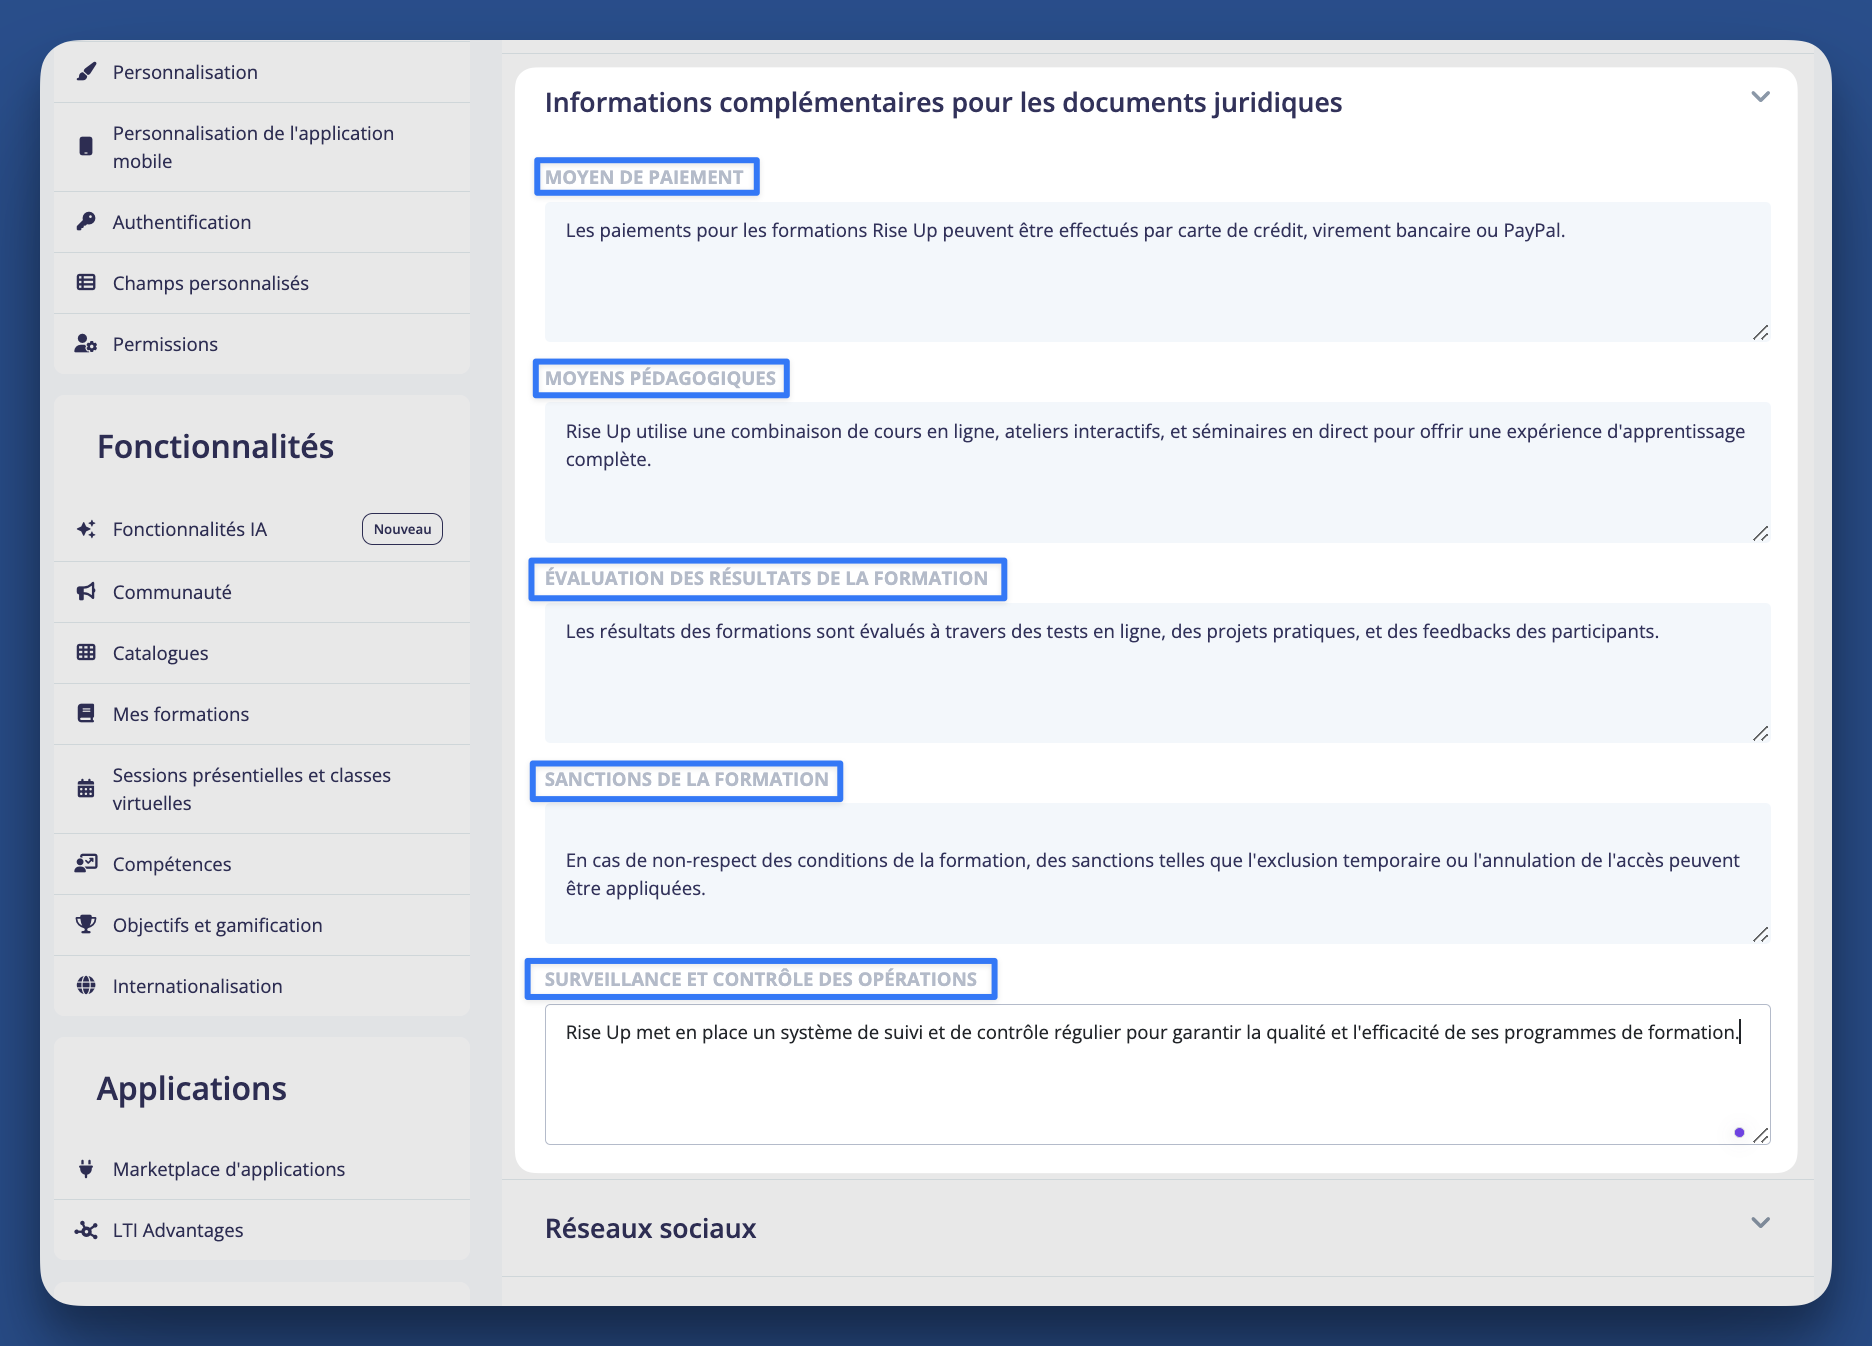This screenshot has height=1346, width=1872.
Task: Go to Authentification settings
Action: pyautogui.click(x=262, y=222)
